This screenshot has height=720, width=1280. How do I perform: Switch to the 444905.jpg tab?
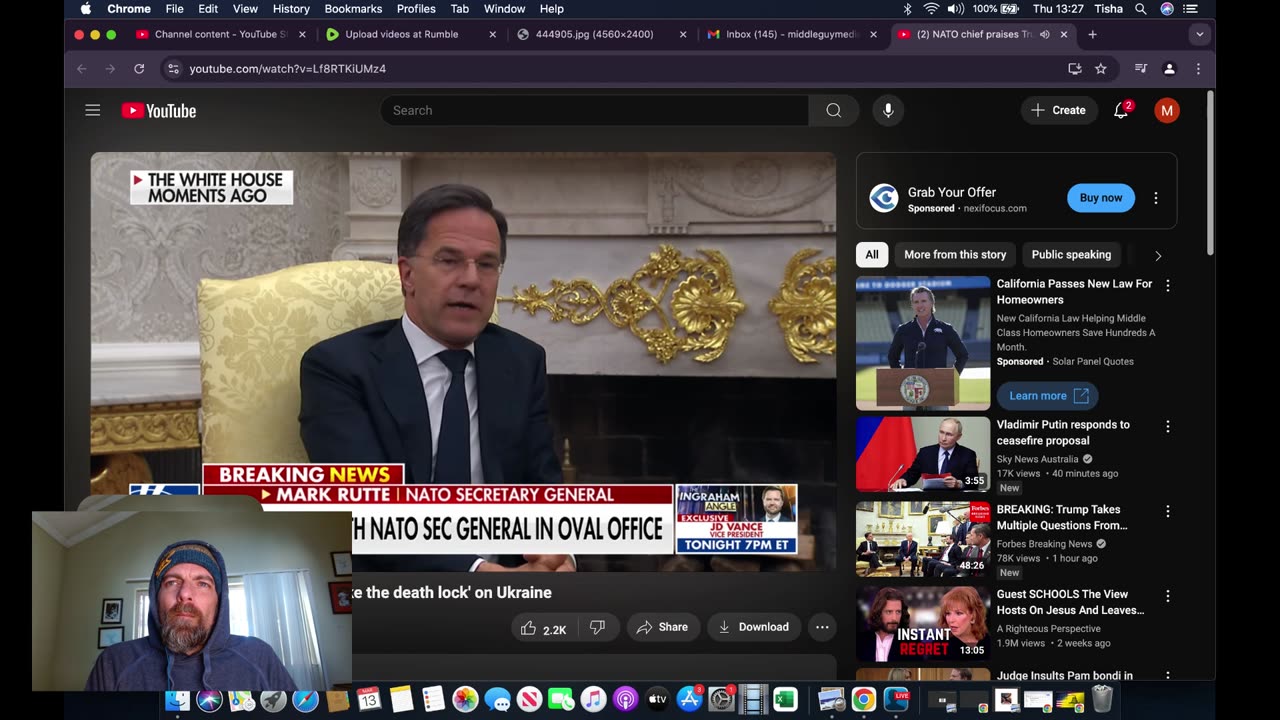(x=594, y=34)
